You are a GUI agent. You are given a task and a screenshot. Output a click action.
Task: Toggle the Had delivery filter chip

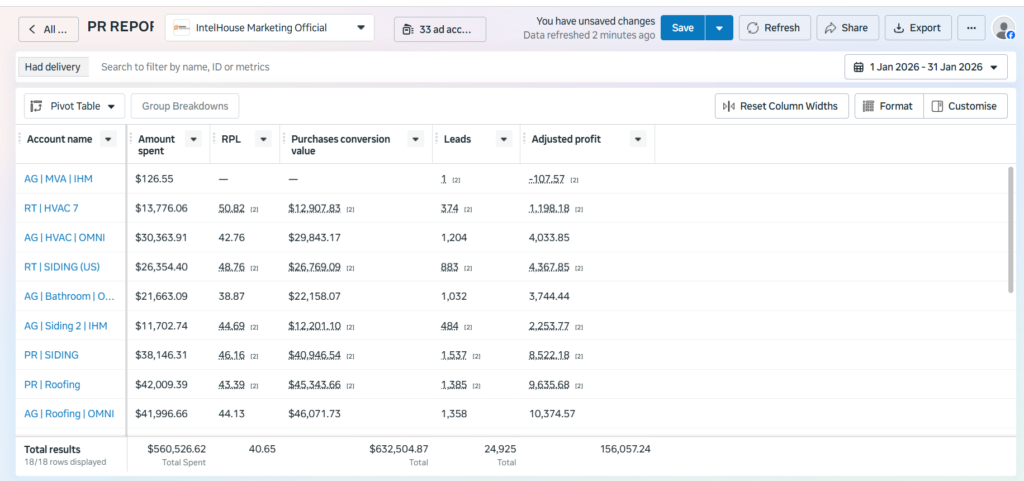click(x=52, y=67)
